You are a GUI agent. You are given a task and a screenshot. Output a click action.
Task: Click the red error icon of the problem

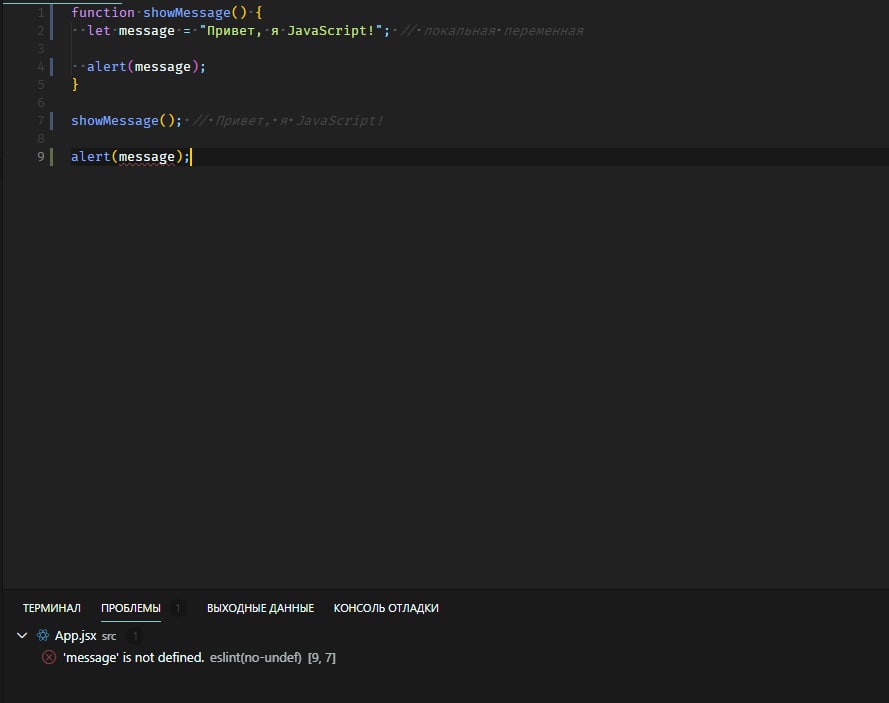tap(49, 658)
